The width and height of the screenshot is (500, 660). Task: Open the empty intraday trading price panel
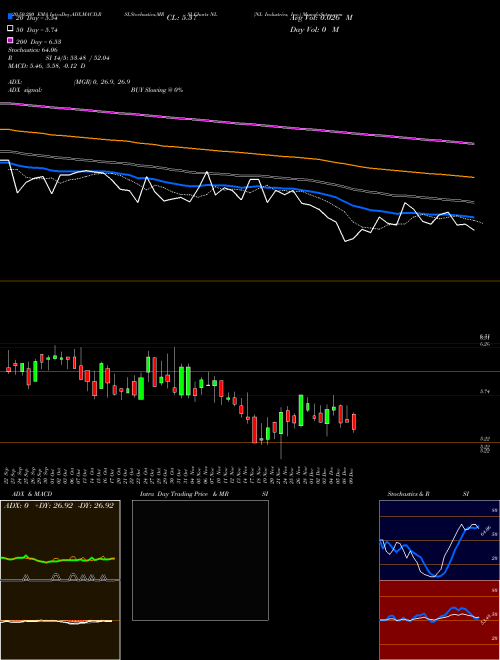(x=200, y=560)
